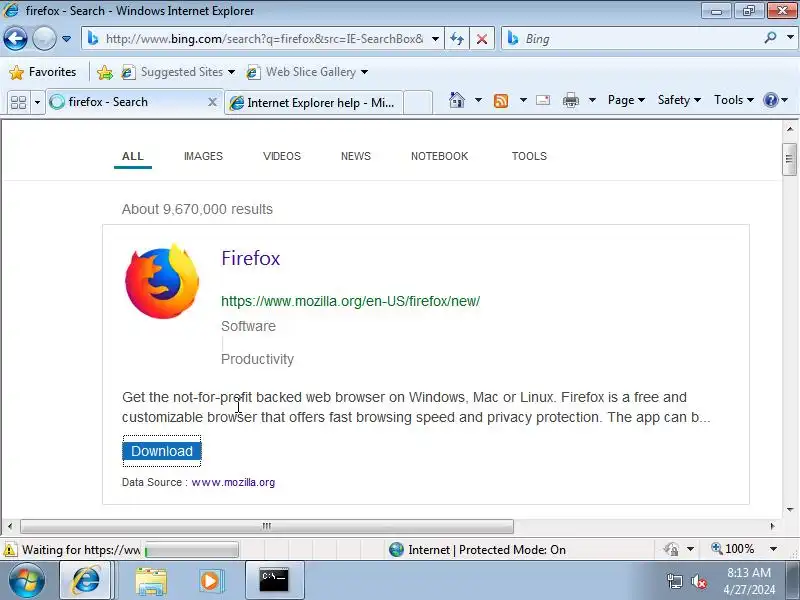This screenshot has height=600, width=800.
Task: Open the Command Prompt taskbar icon
Action: [274, 580]
